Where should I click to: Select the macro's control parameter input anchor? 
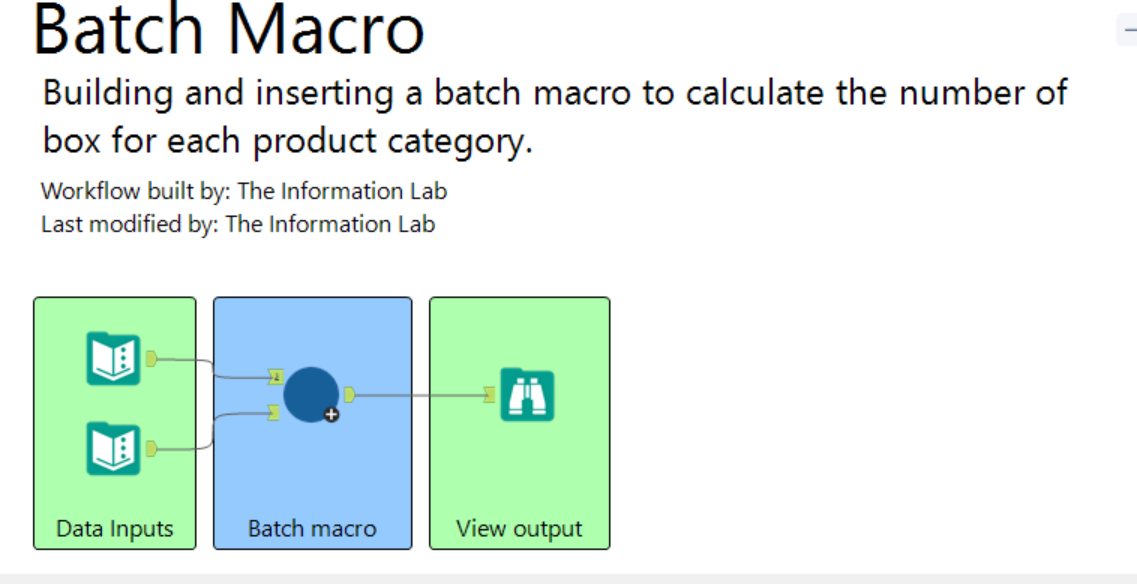click(x=275, y=377)
